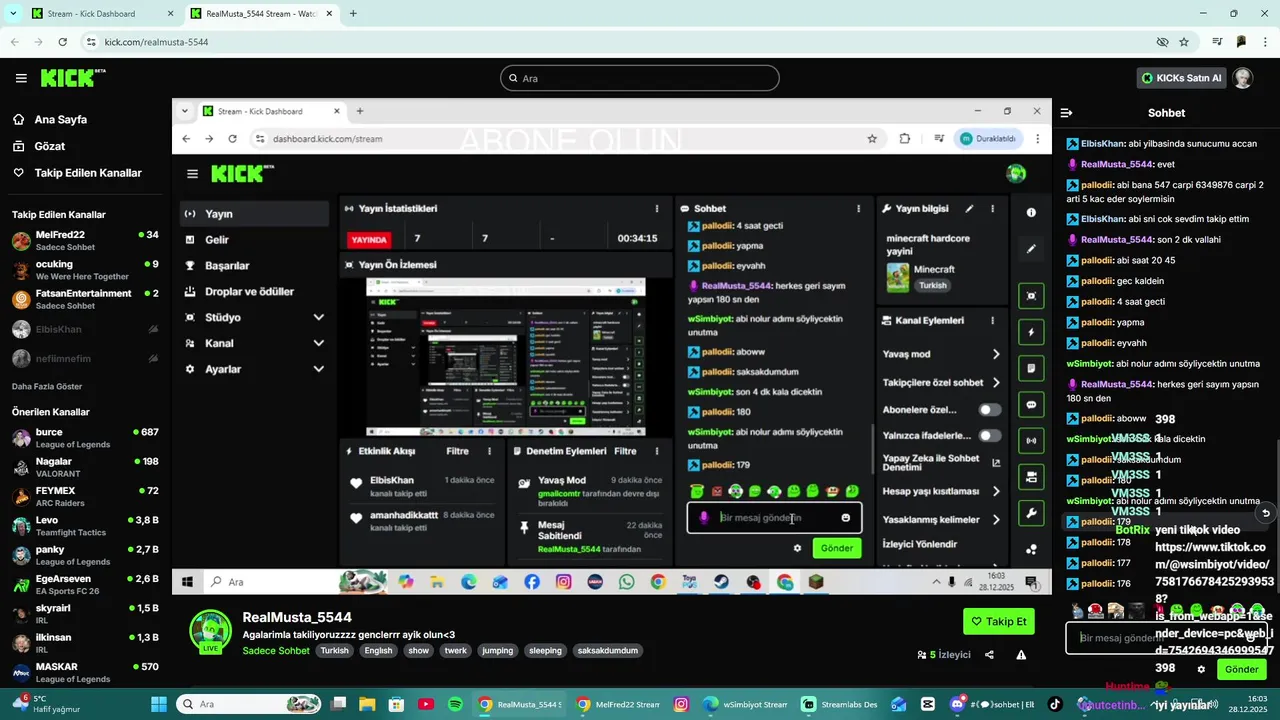The width and height of the screenshot is (1280, 720).
Task: Open the burce recommended channel
Action: (85, 438)
